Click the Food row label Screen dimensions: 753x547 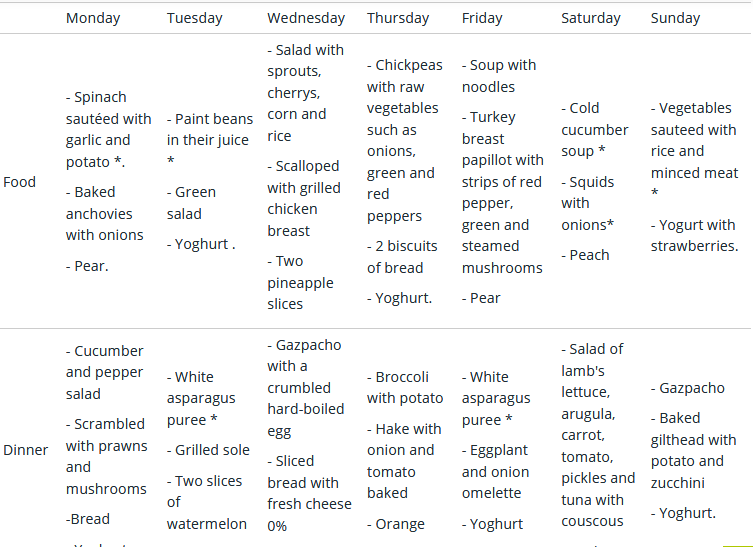pos(19,182)
